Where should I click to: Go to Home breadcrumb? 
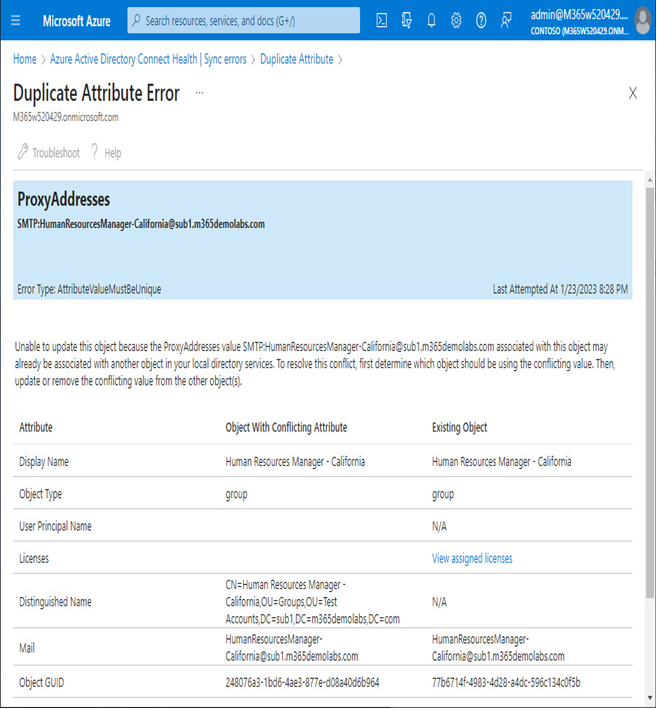click(24, 59)
